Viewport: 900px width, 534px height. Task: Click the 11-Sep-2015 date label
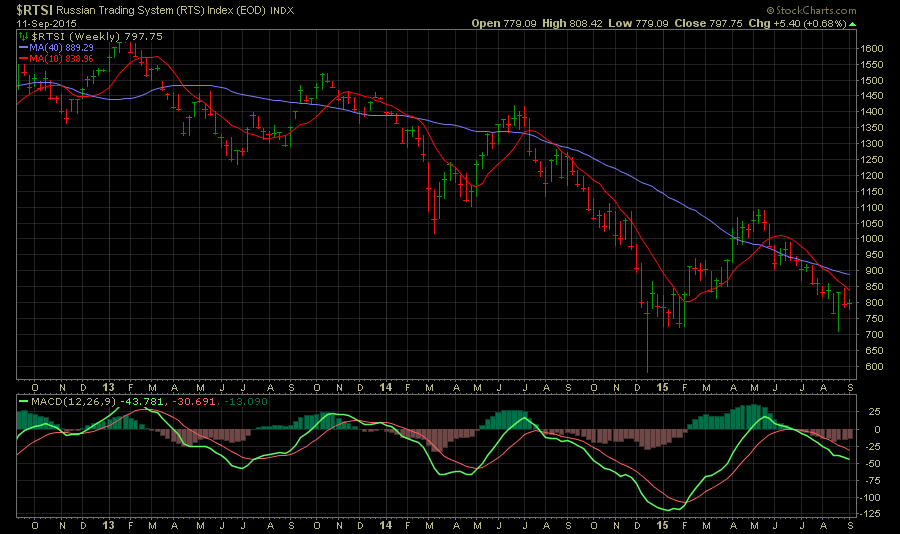click(x=44, y=24)
